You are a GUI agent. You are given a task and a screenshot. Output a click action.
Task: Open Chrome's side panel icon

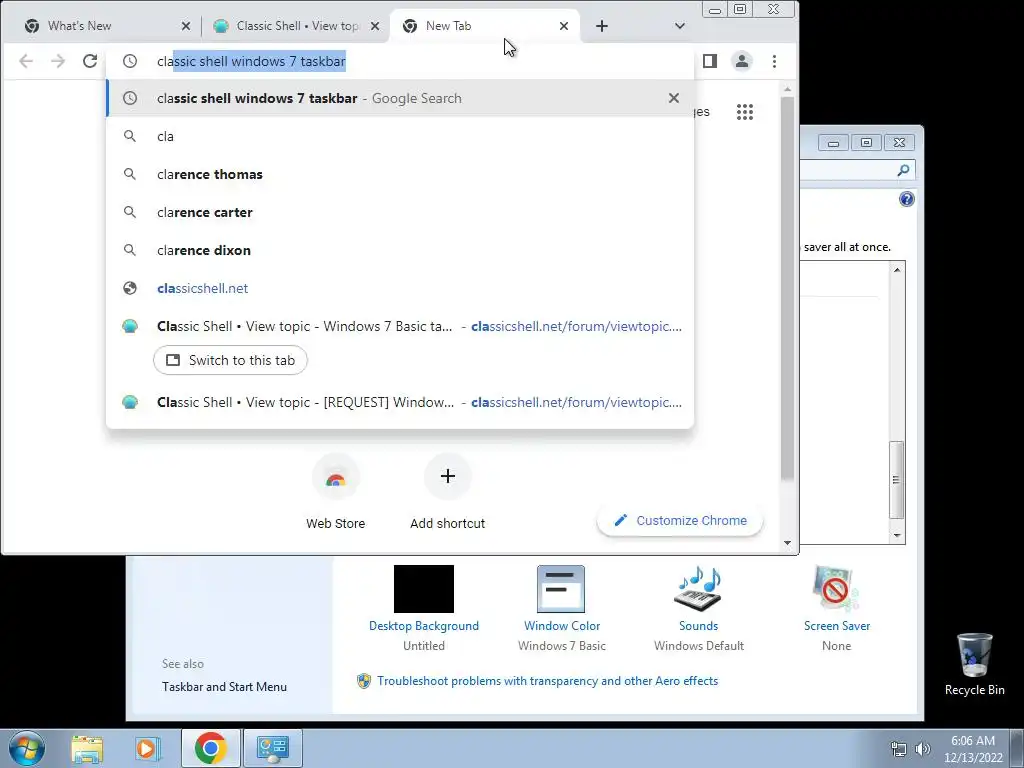tap(710, 61)
